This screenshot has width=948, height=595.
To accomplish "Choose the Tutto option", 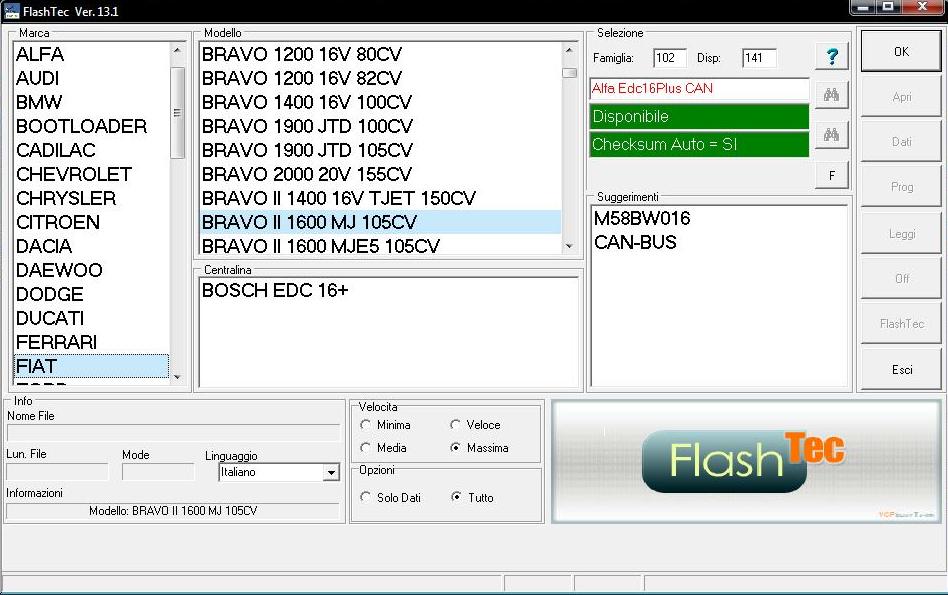I will click(456, 498).
